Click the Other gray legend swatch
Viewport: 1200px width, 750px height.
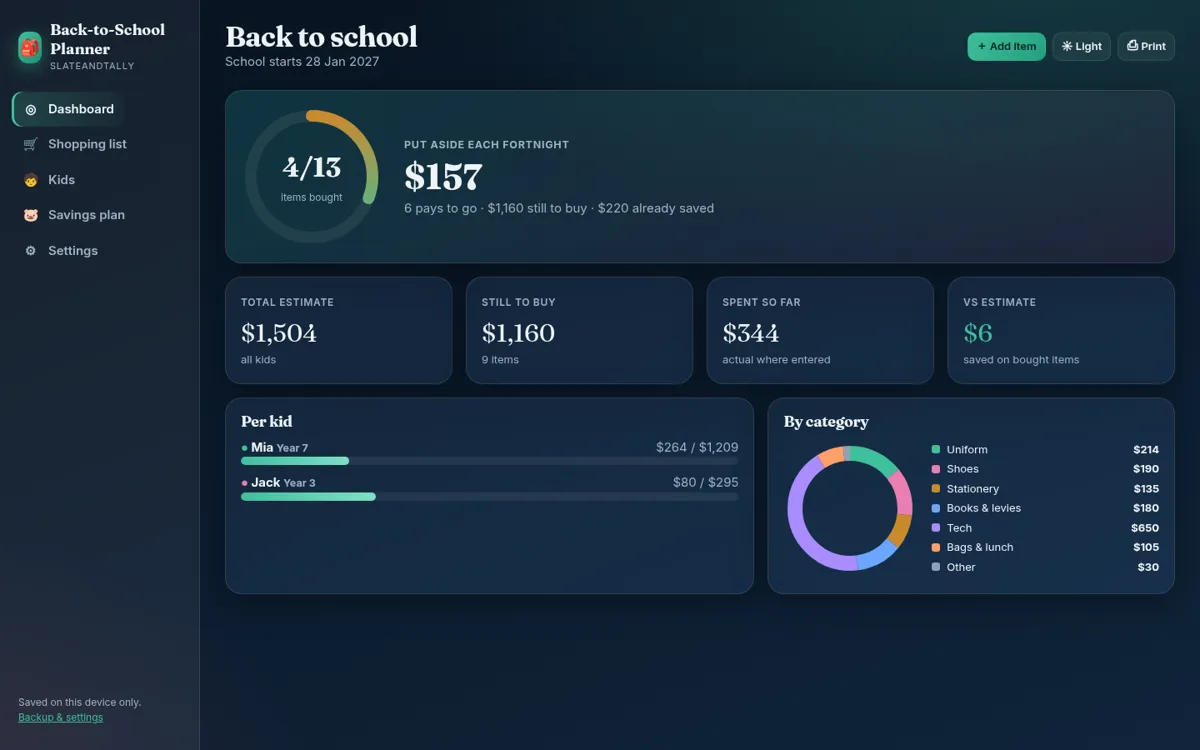(x=936, y=567)
